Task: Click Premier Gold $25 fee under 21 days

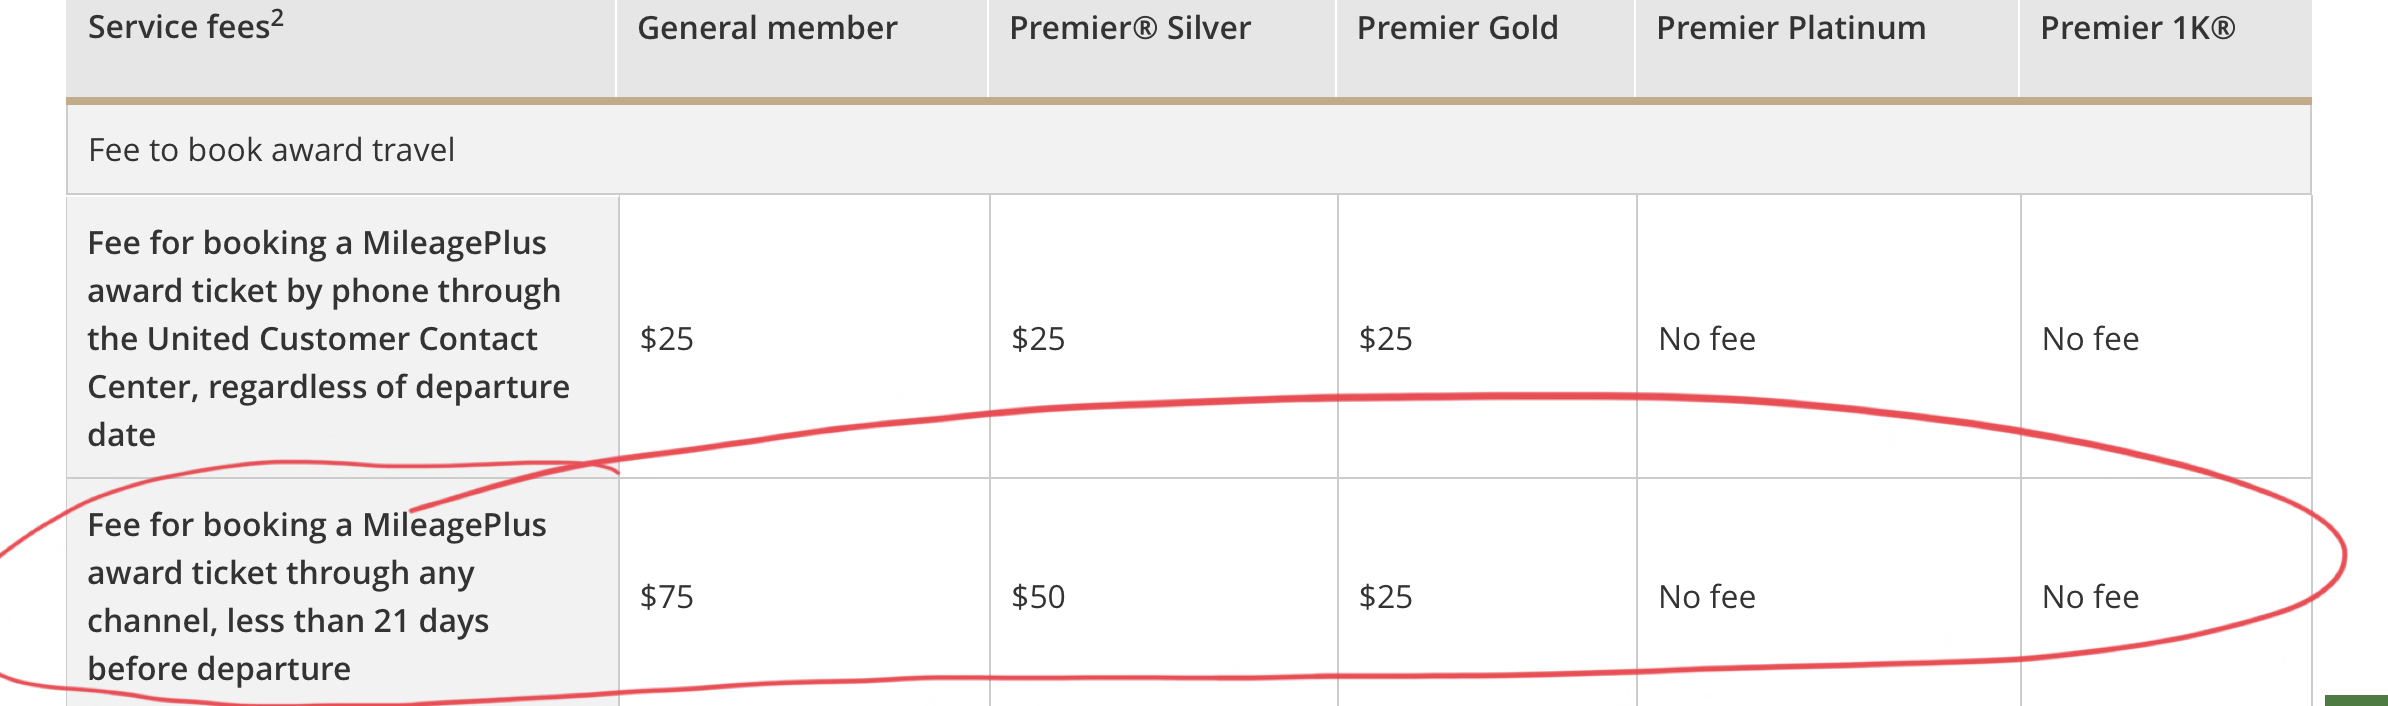Action: [1385, 597]
